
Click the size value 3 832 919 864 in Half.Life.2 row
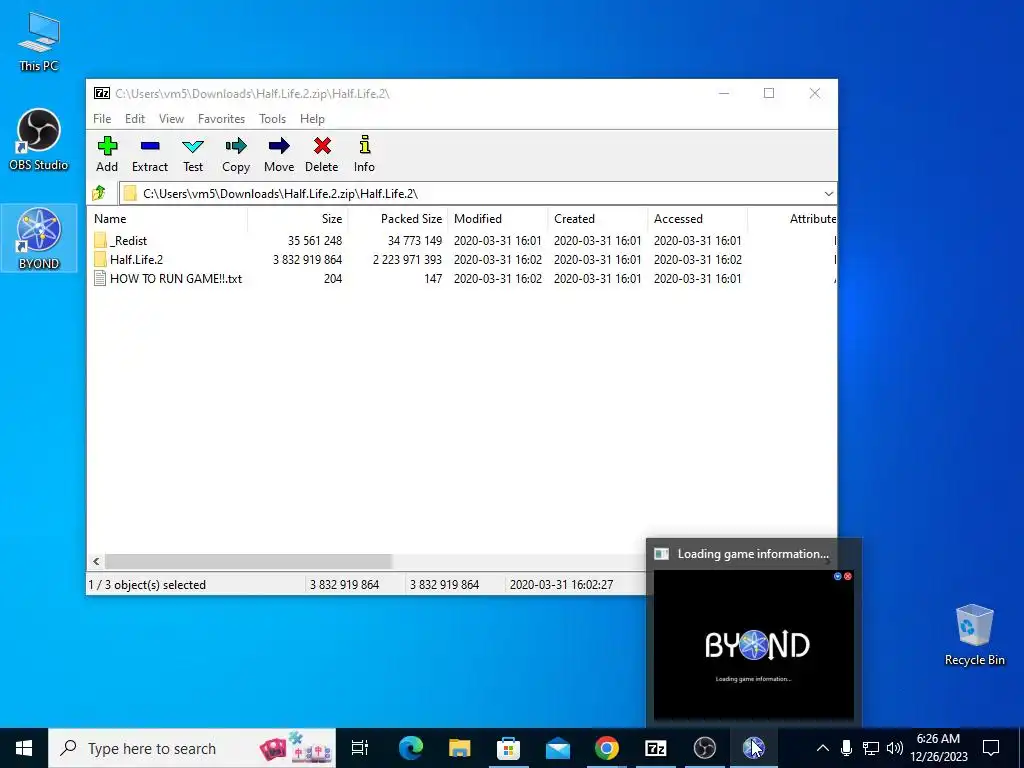coord(308,259)
